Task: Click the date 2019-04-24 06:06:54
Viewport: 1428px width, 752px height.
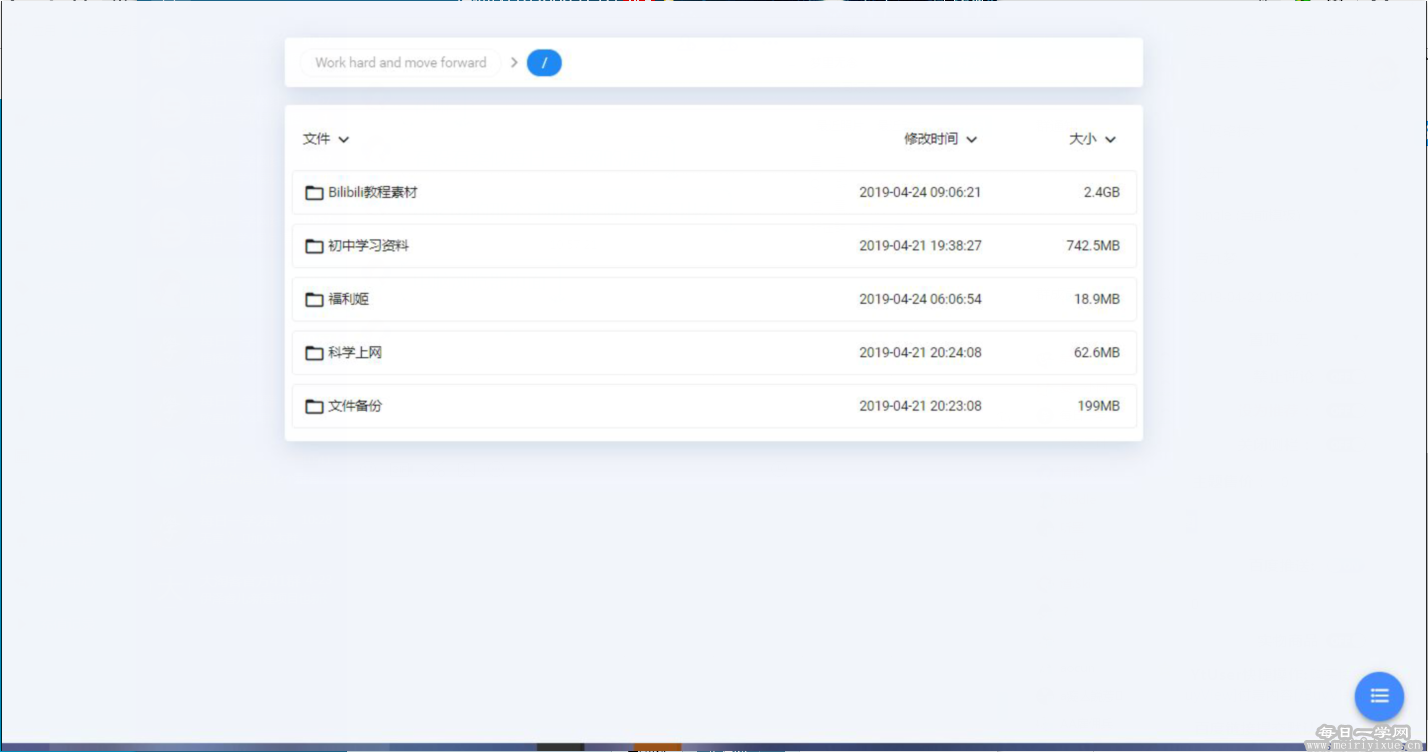Action: tap(920, 299)
